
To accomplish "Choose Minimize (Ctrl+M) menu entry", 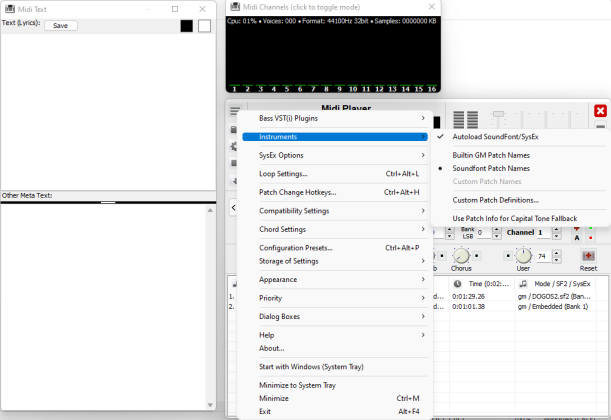I will pos(335,398).
